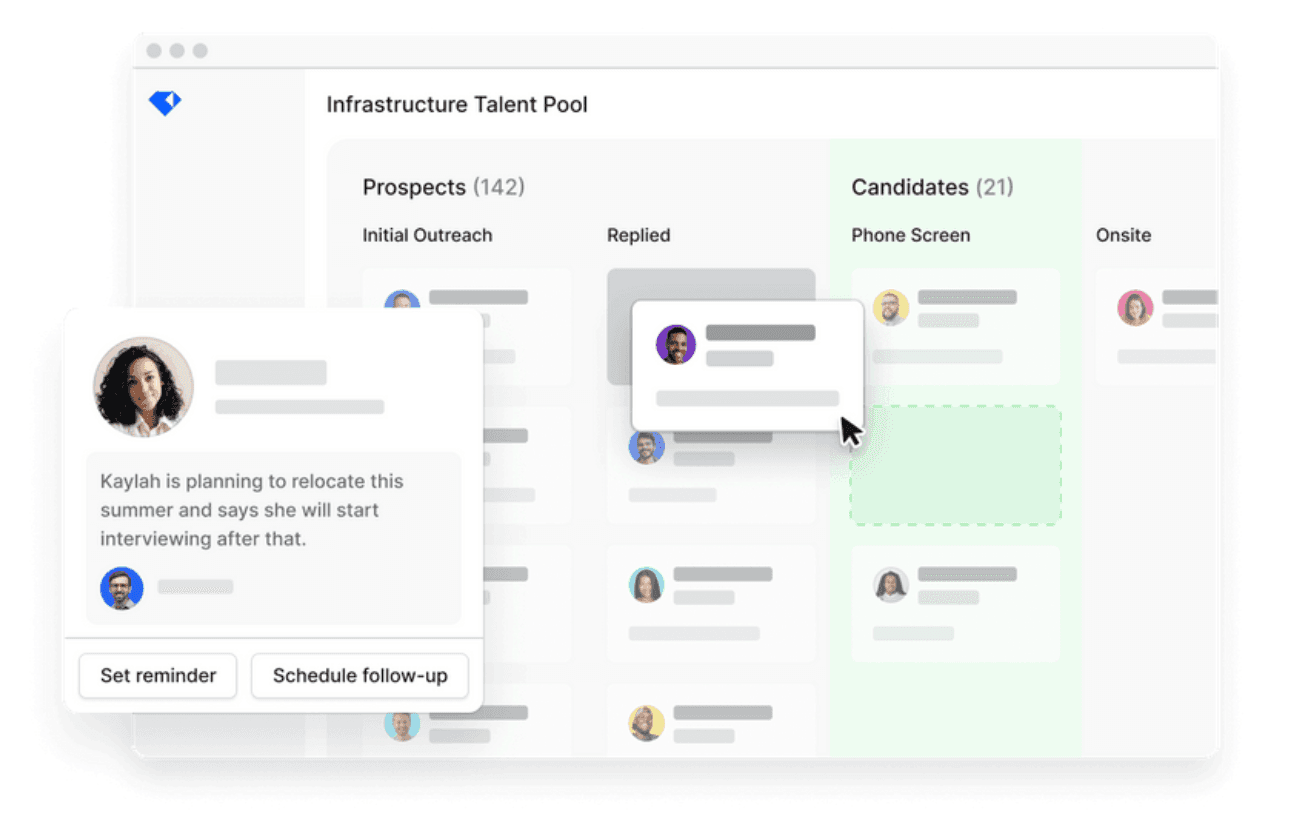The image size is (1294, 816).
Task: Click the avatar of the dragged candidate card
Action: 675,344
